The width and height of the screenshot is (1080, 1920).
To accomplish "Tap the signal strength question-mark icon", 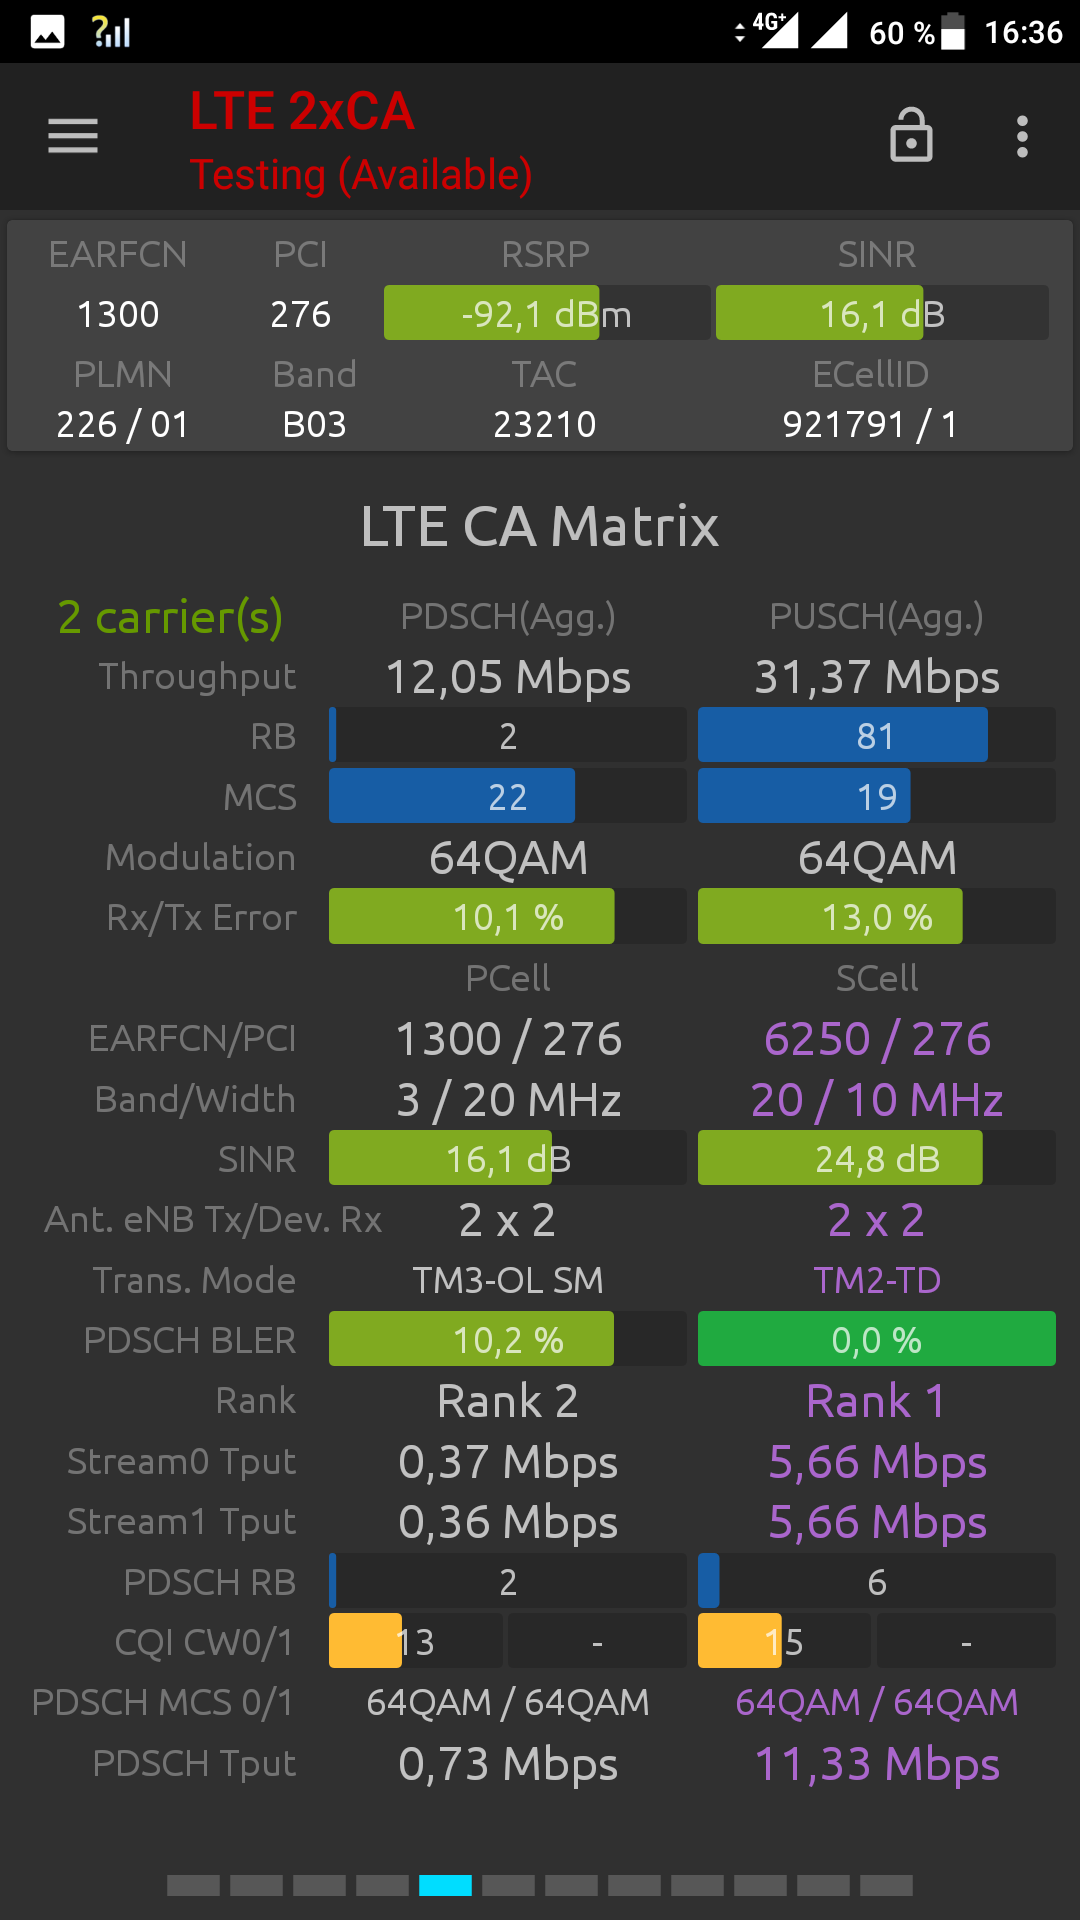I will (x=111, y=32).
